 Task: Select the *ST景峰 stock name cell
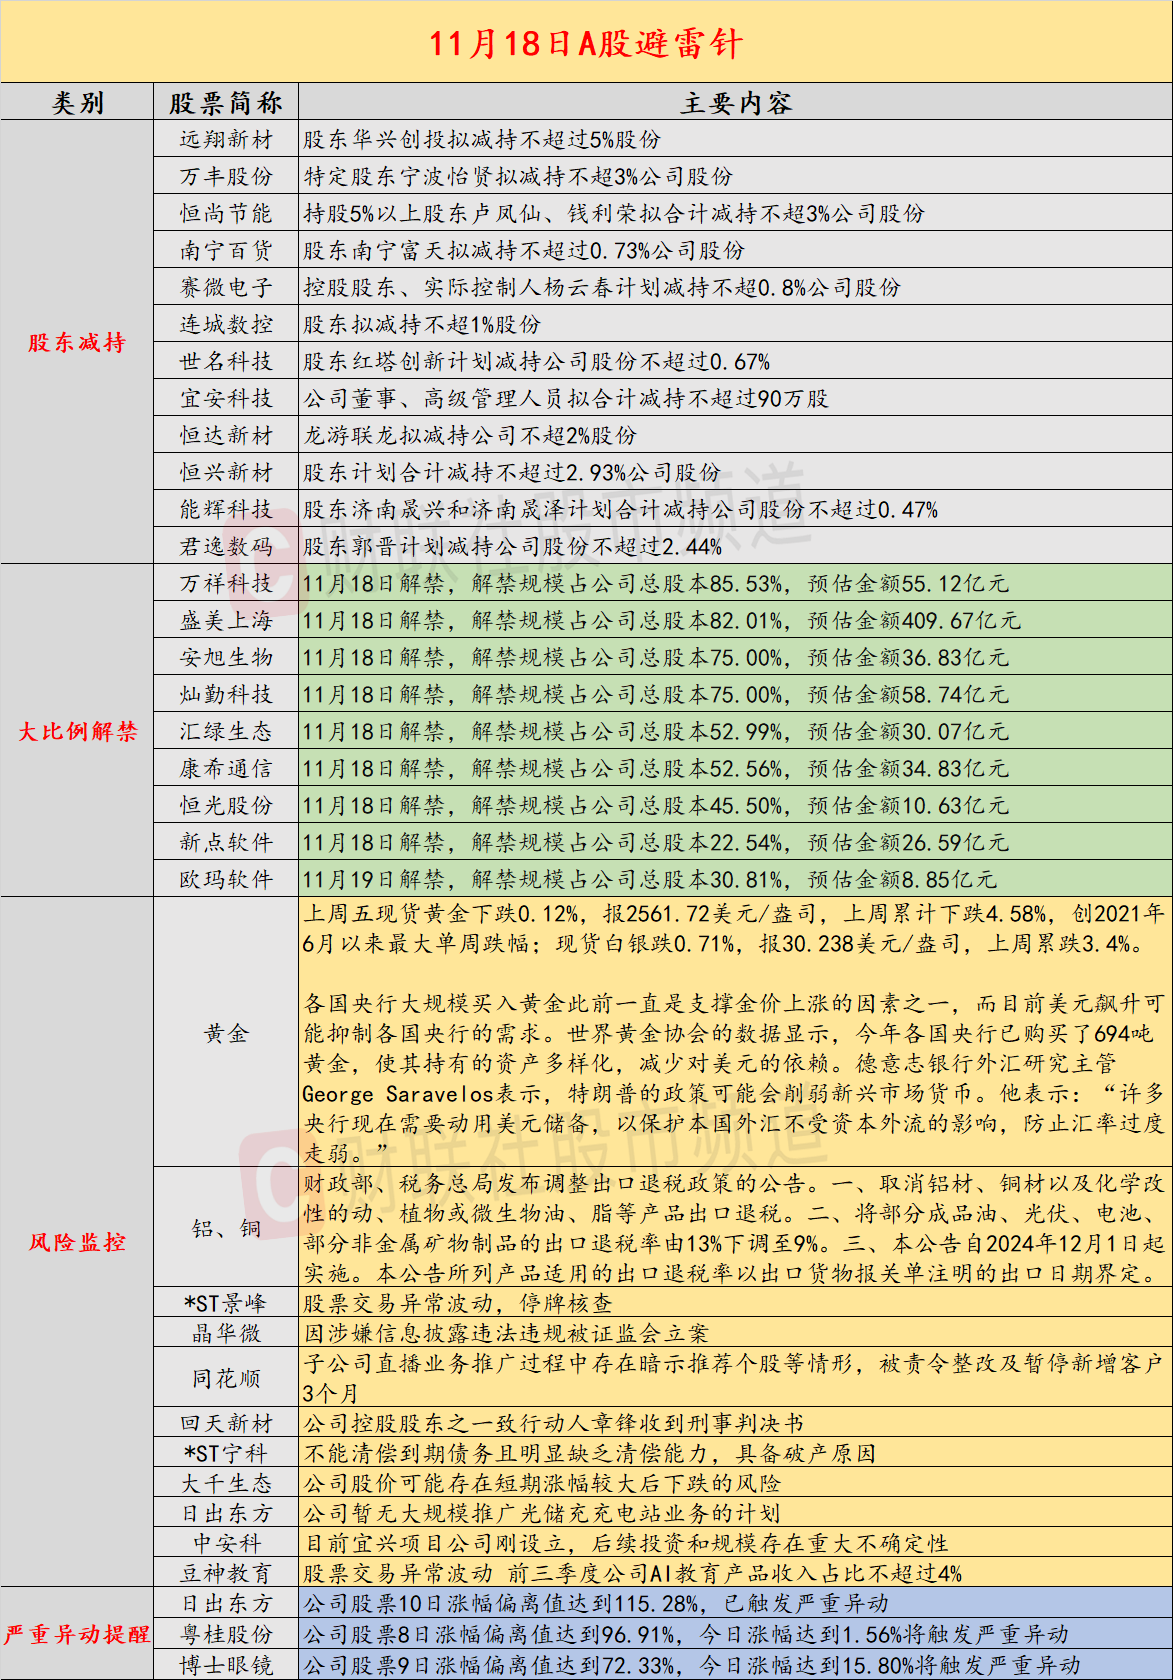[x=226, y=1304]
